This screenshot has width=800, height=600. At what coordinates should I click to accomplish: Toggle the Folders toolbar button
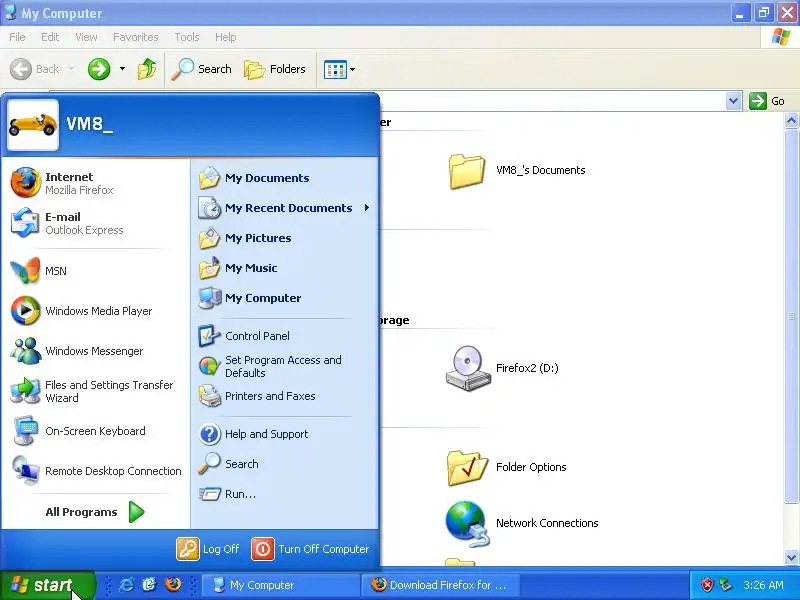point(275,69)
